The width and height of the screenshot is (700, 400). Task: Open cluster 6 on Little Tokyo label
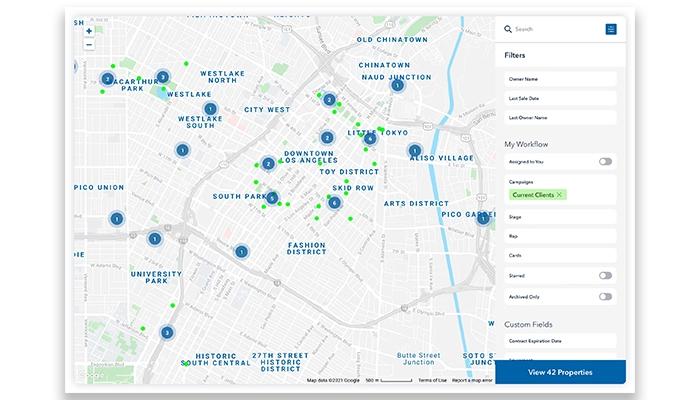tap(370, 139)
